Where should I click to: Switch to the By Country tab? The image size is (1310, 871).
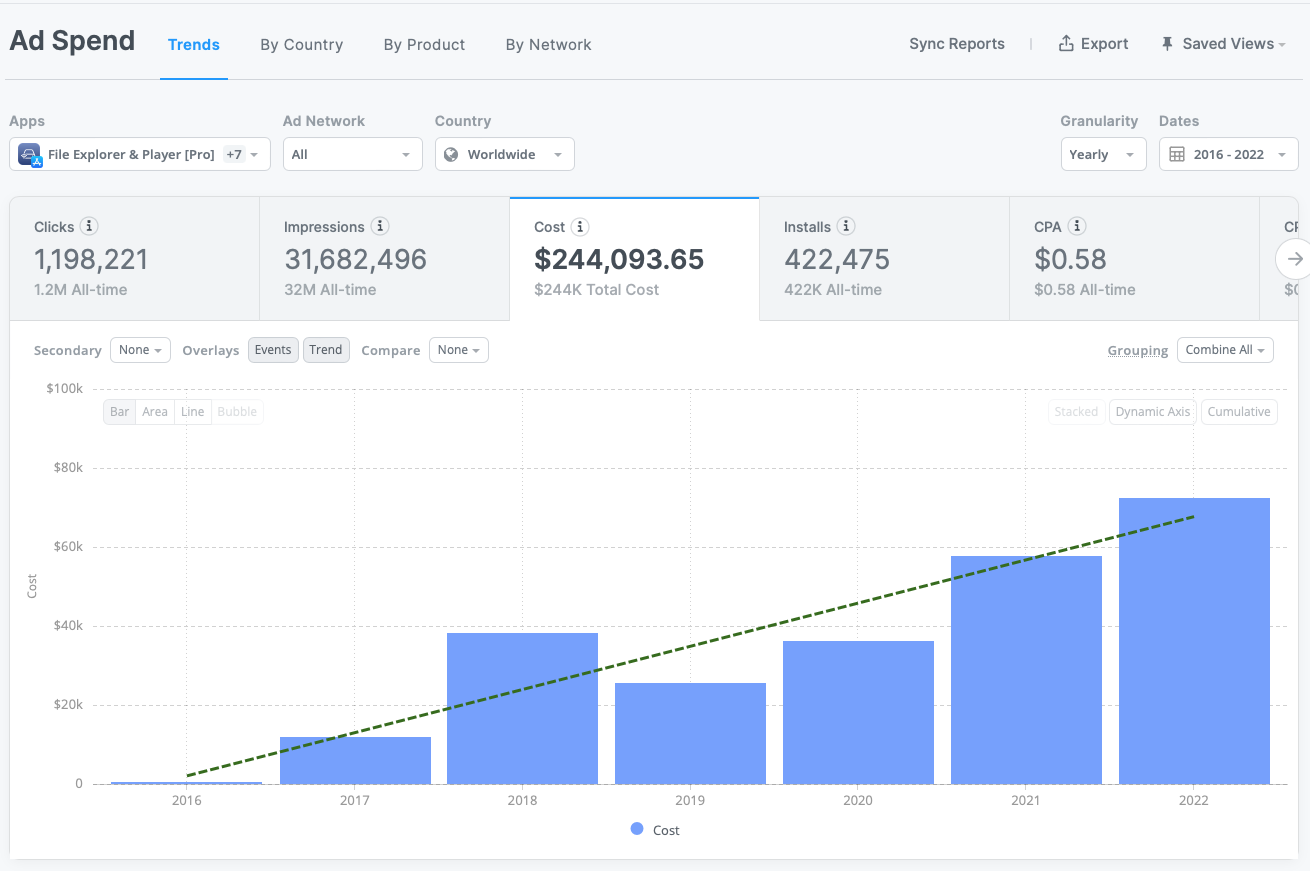tap(301, 45)
